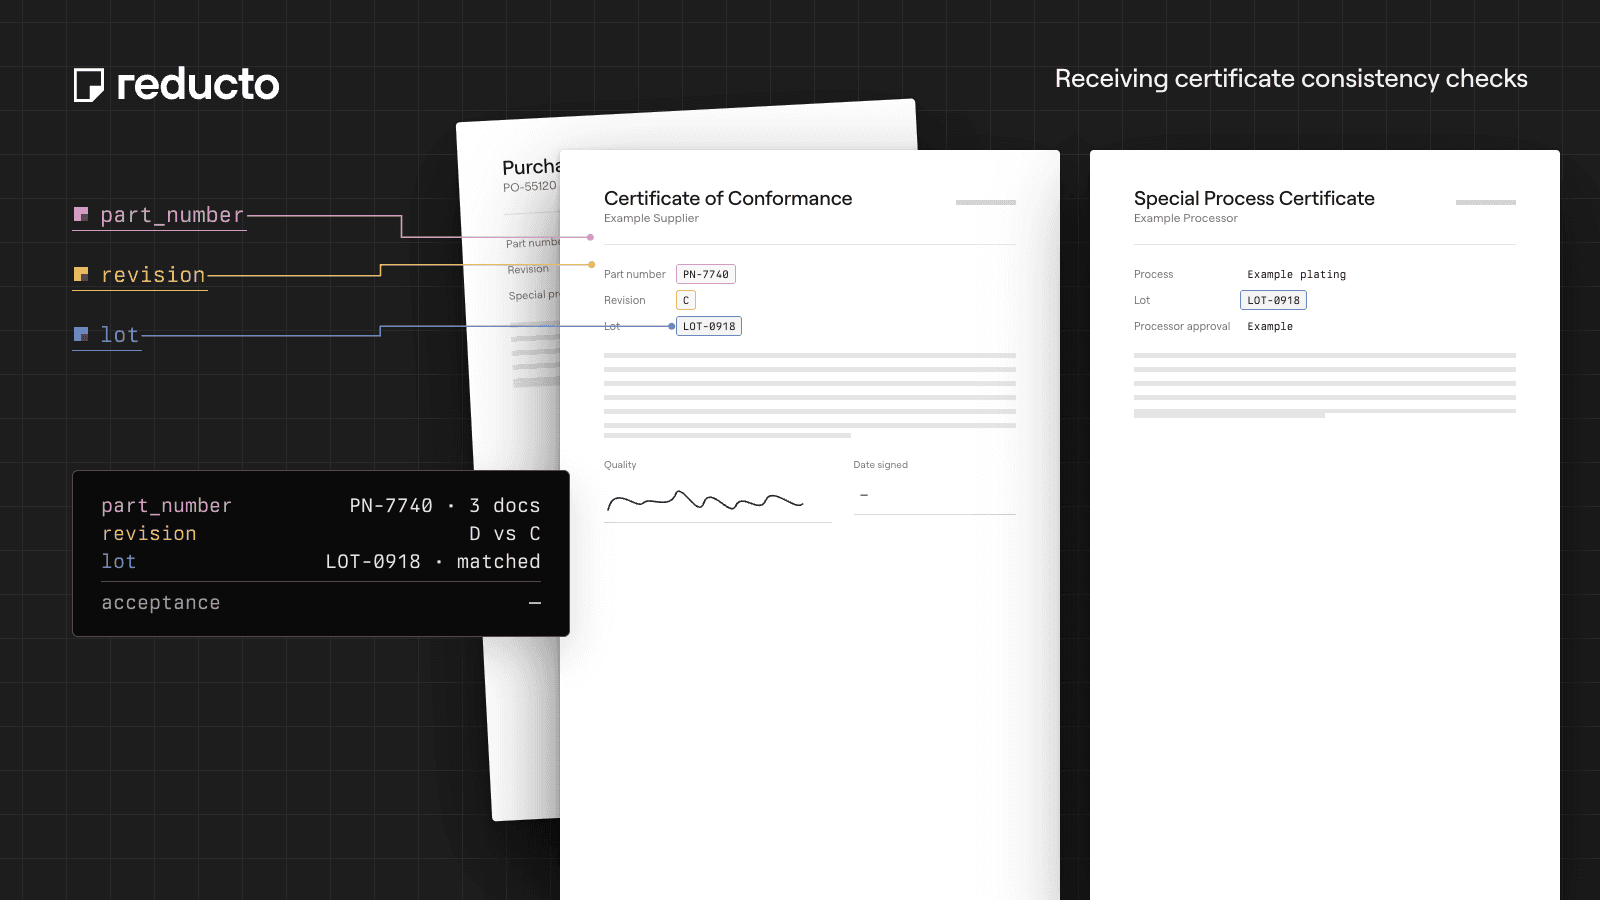Click the Quality label above the signature
The image size is (1600, 900).
(x=620, y=465)
